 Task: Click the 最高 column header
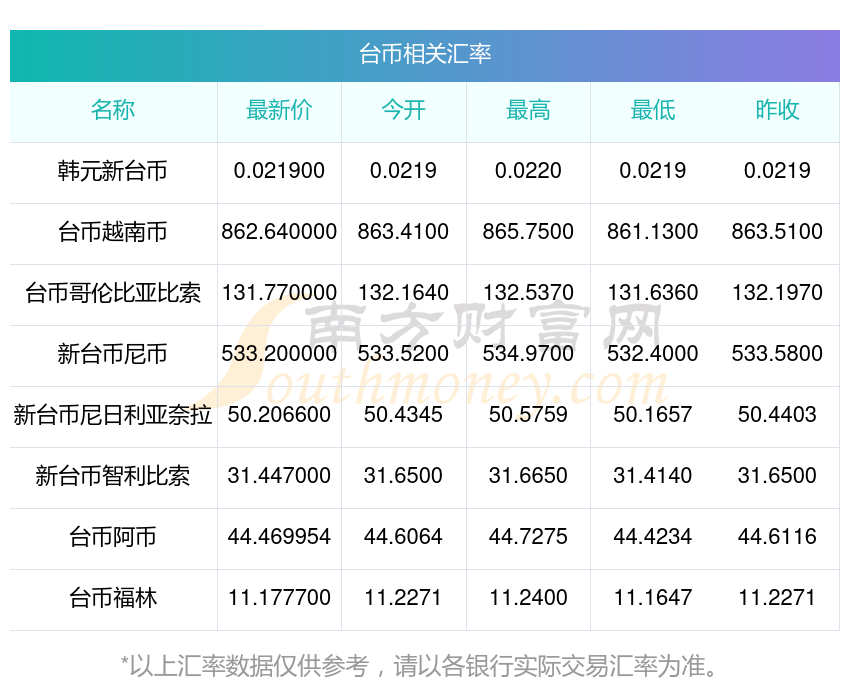[x=528, y=111]
